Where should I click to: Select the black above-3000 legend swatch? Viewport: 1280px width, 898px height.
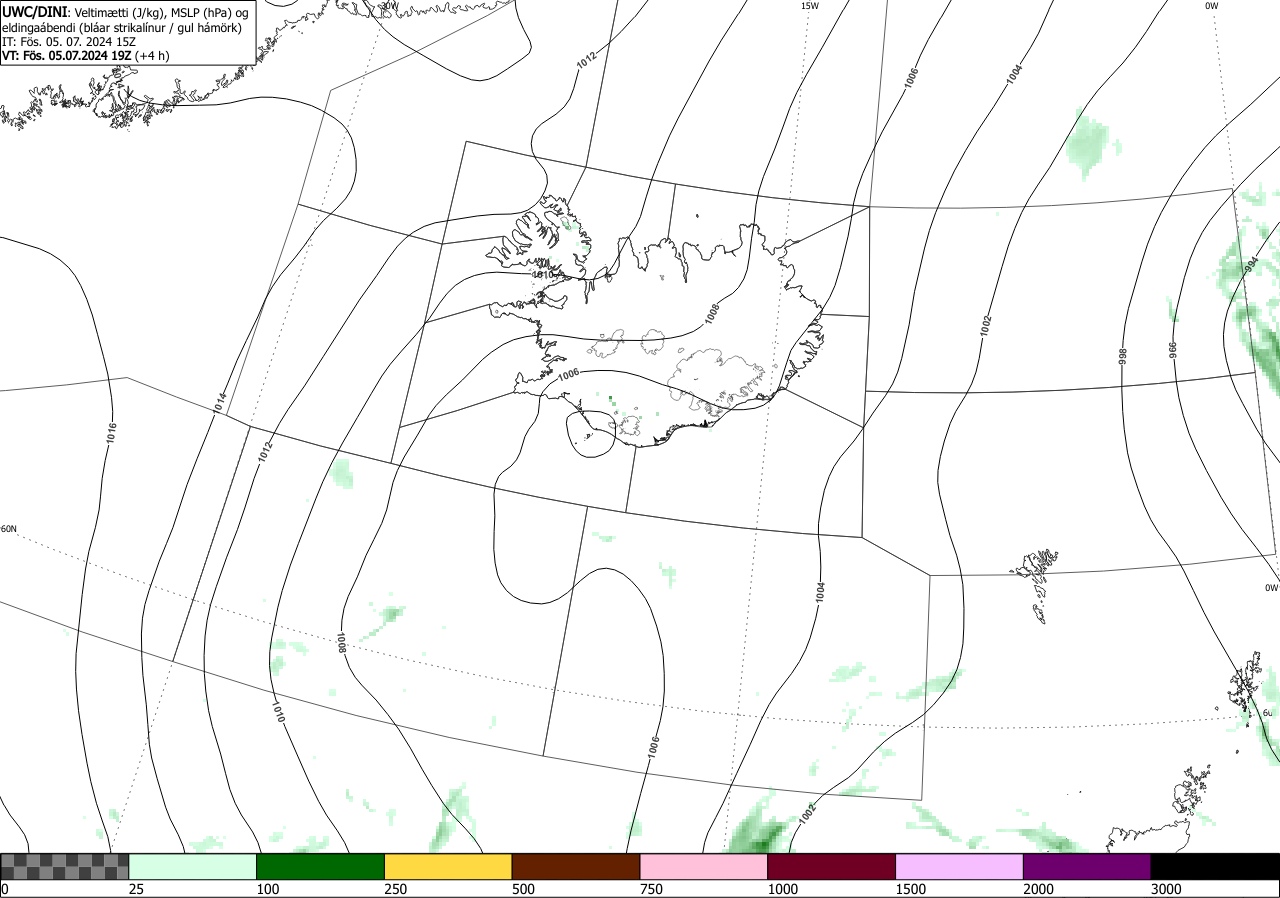1215,866
